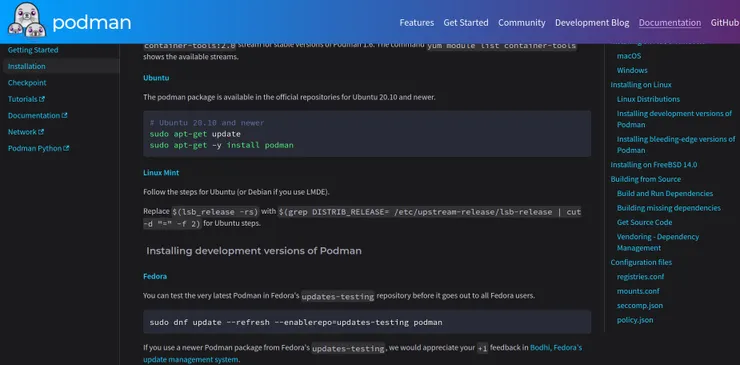Jump to Get Source Code in contents
This screenshot has height=365, width=740.
click(x=644, y=222)
